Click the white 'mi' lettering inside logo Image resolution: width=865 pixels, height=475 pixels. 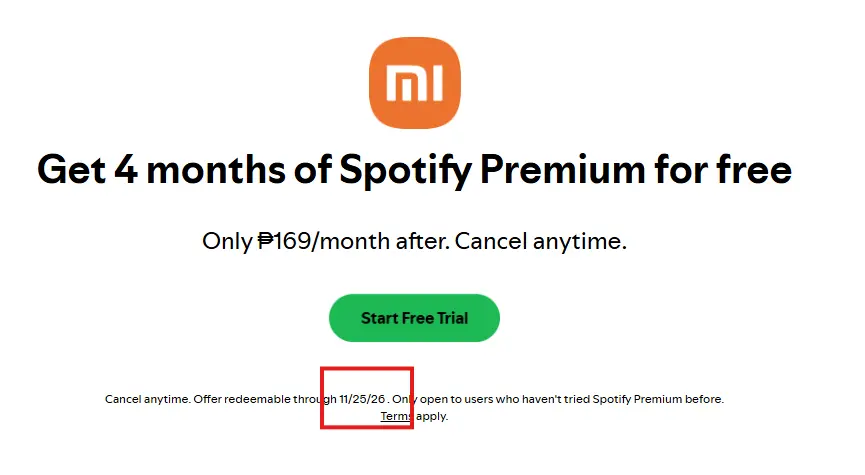click(x=414, y=83)
